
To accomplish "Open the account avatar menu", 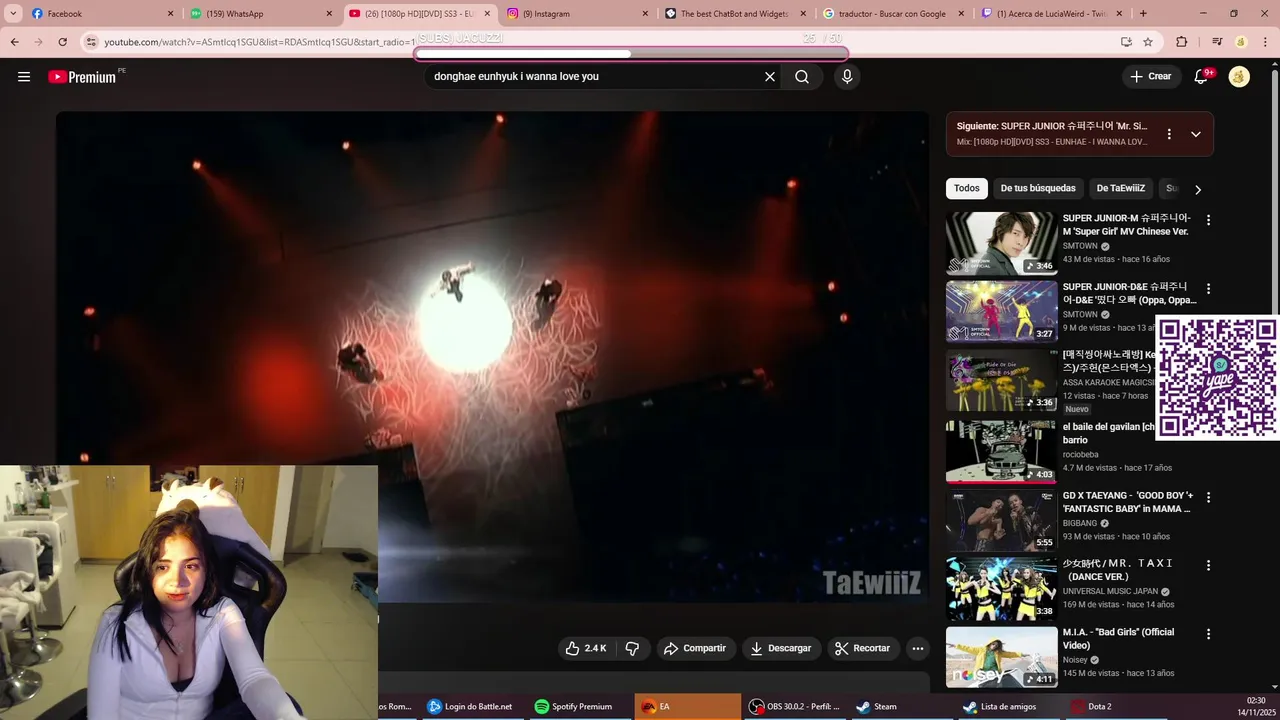I will point(1239,77).
